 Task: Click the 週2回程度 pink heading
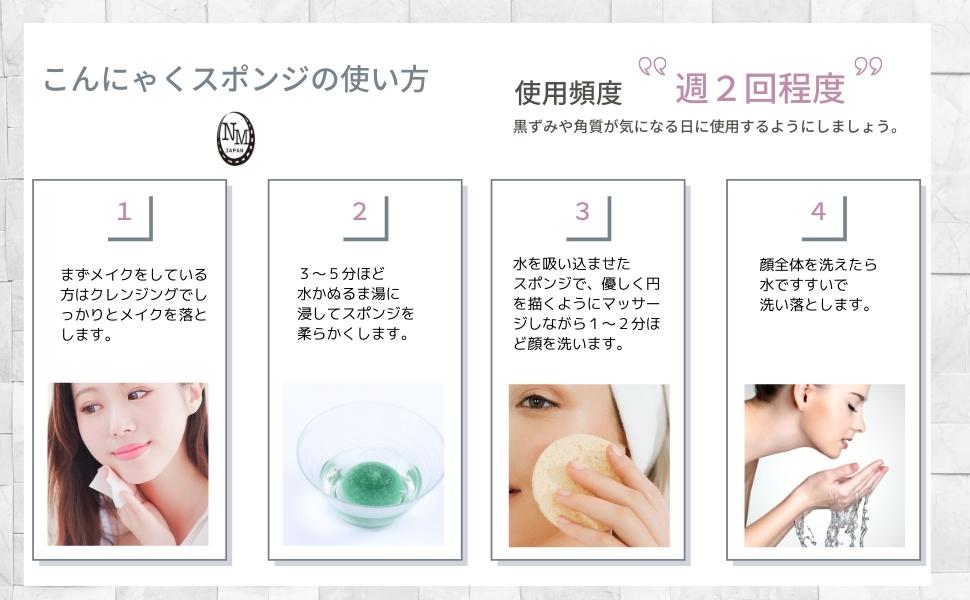(x=760, y=88)
